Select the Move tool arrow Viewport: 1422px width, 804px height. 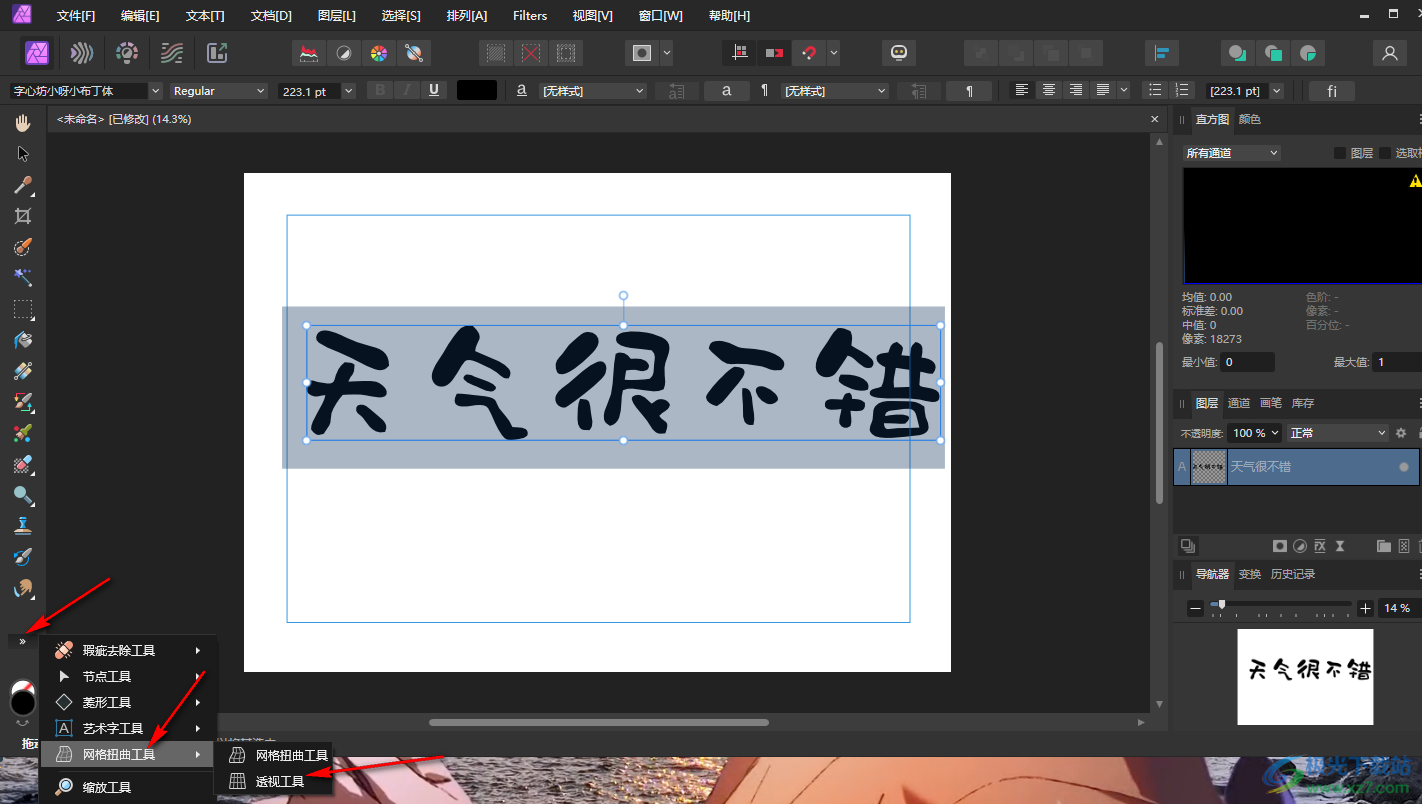[x=22, y=154]
